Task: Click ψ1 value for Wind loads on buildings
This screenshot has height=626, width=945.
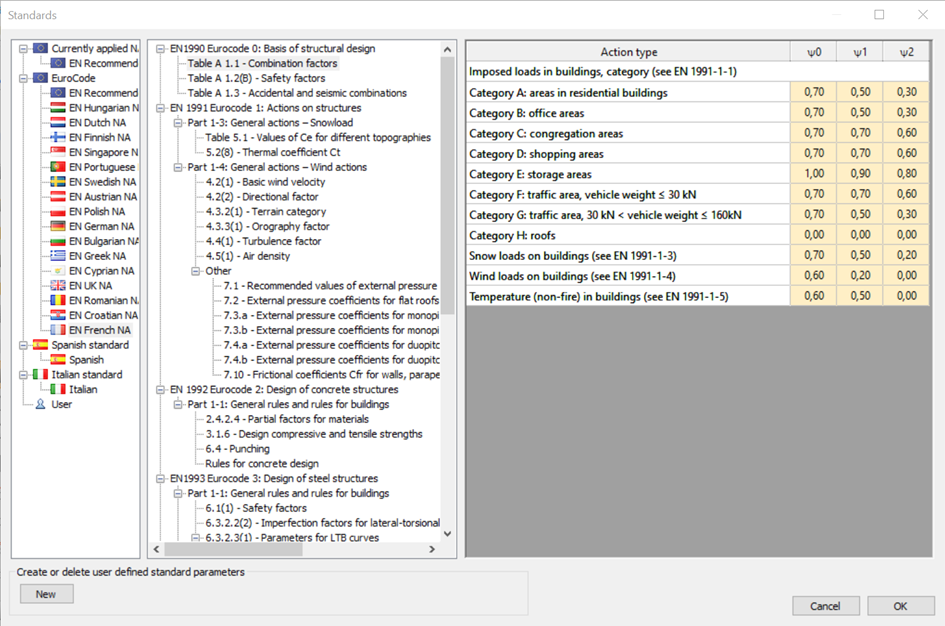Action: pos(860,275)
